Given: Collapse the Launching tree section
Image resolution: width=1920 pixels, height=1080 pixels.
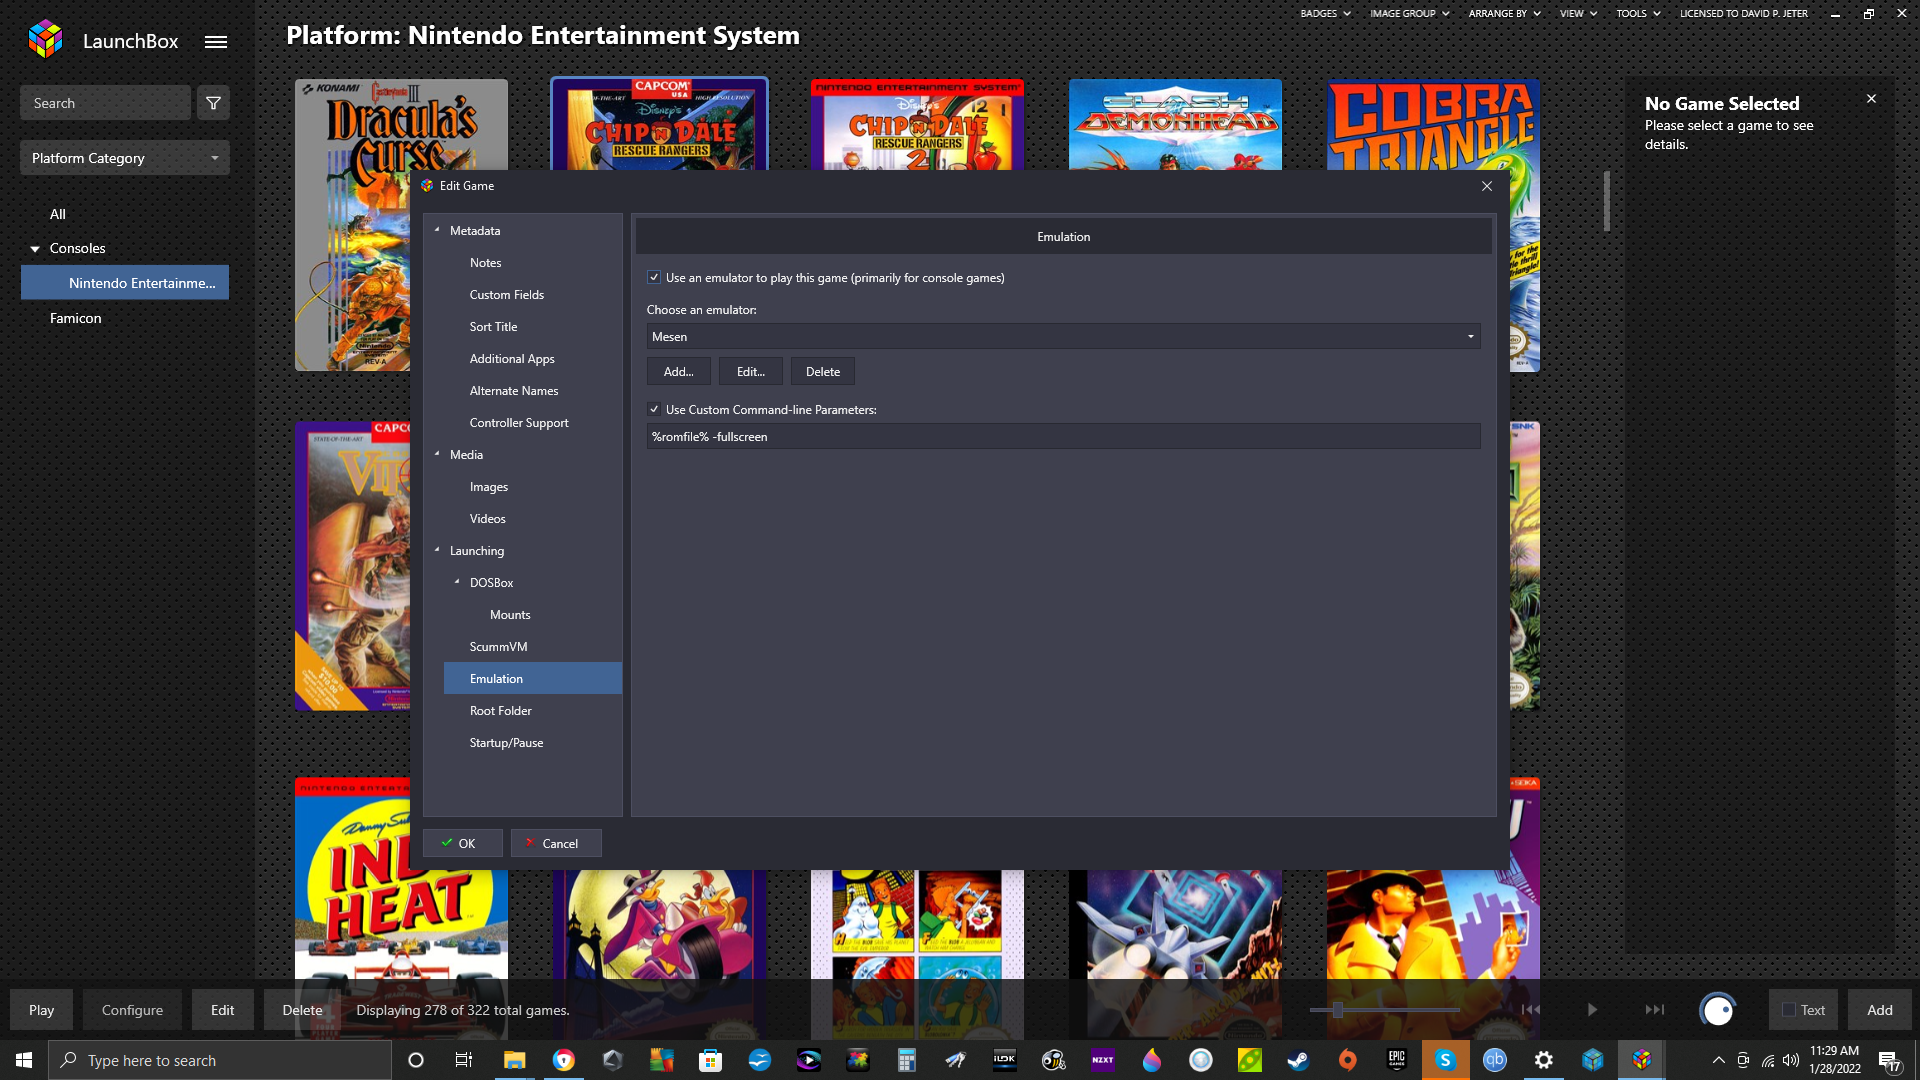Looking at the screenshot, I should pyautogui.click(x=437, y=551).
